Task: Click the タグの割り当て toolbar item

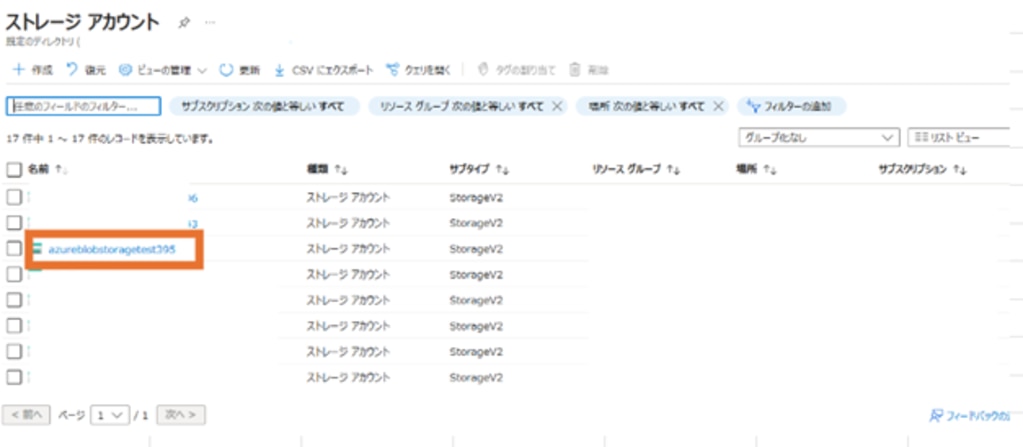Action: (516, 70)
